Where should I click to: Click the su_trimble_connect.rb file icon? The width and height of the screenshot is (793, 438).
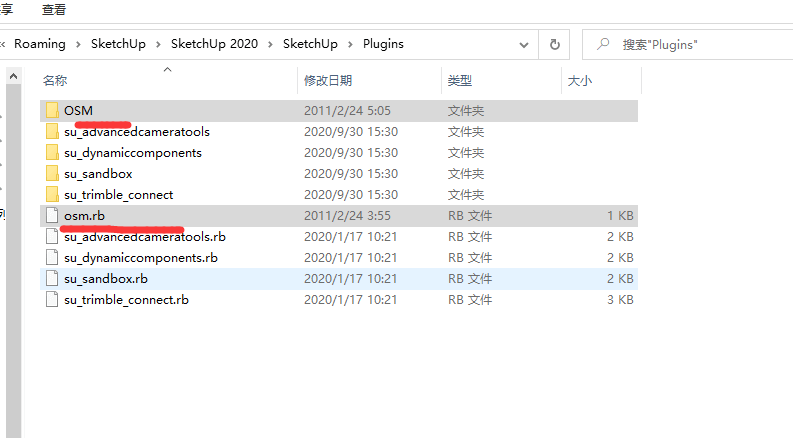click(52, 299)
